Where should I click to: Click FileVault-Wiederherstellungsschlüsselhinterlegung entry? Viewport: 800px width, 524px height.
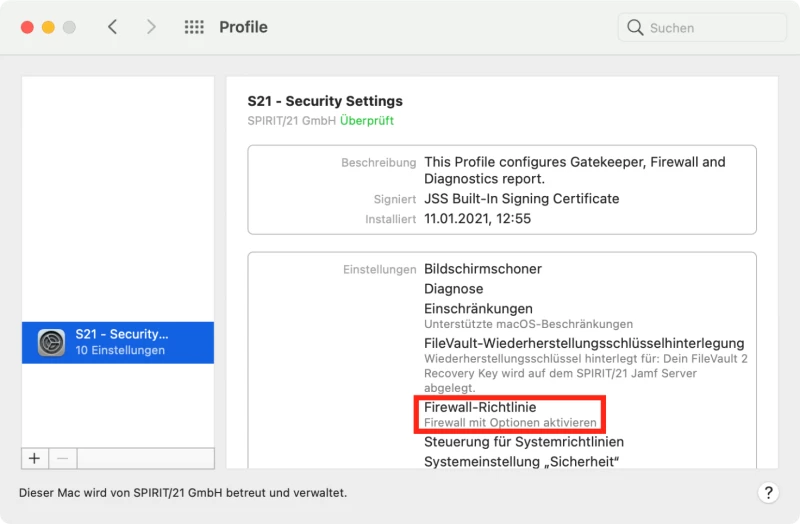point(584,343)
